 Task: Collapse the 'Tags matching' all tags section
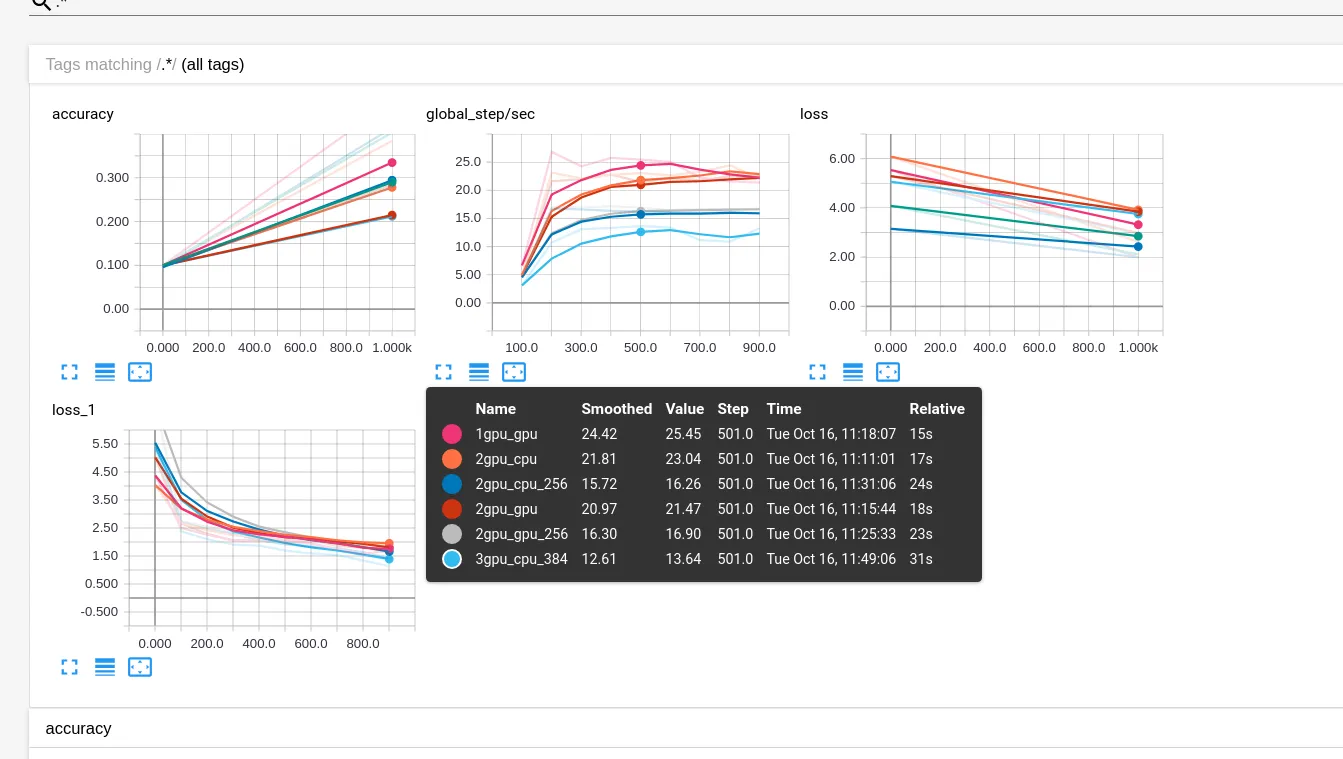pos(686,64)
